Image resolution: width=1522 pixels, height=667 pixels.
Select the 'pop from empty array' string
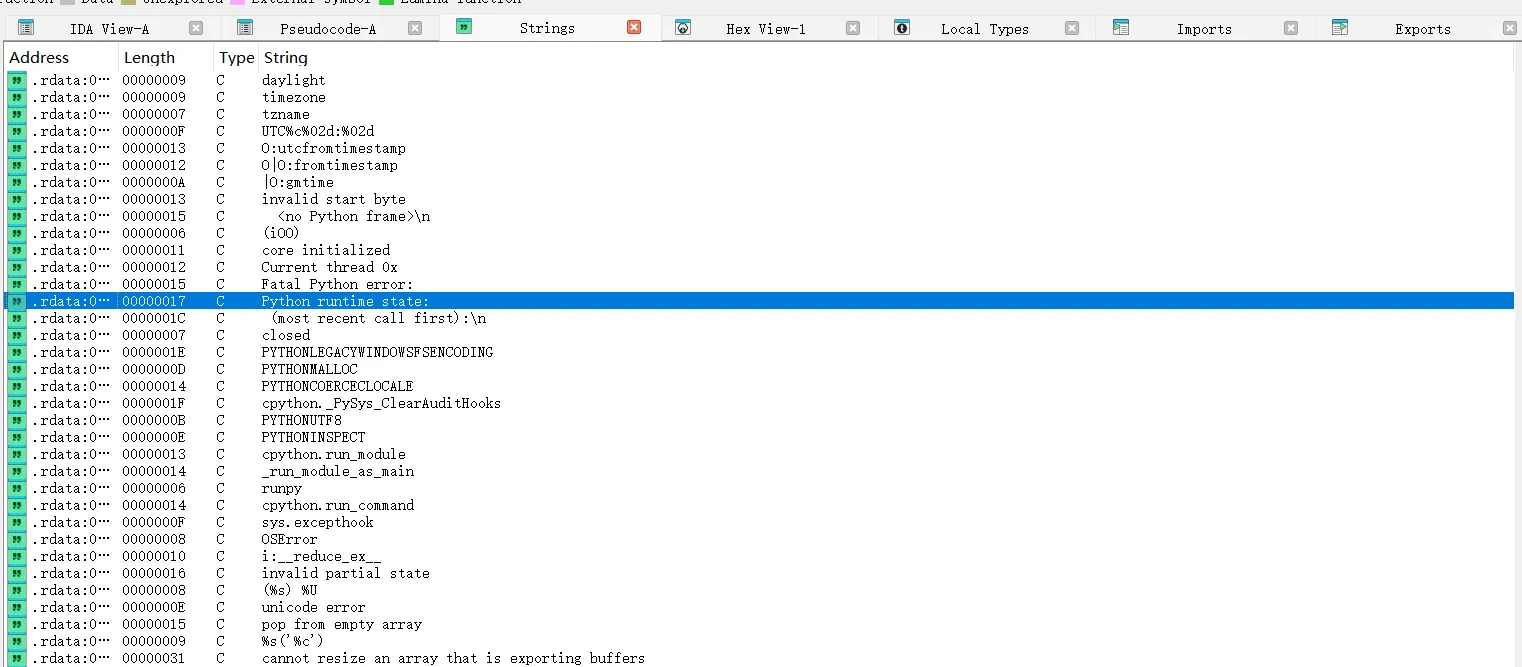tap(341, 624)
